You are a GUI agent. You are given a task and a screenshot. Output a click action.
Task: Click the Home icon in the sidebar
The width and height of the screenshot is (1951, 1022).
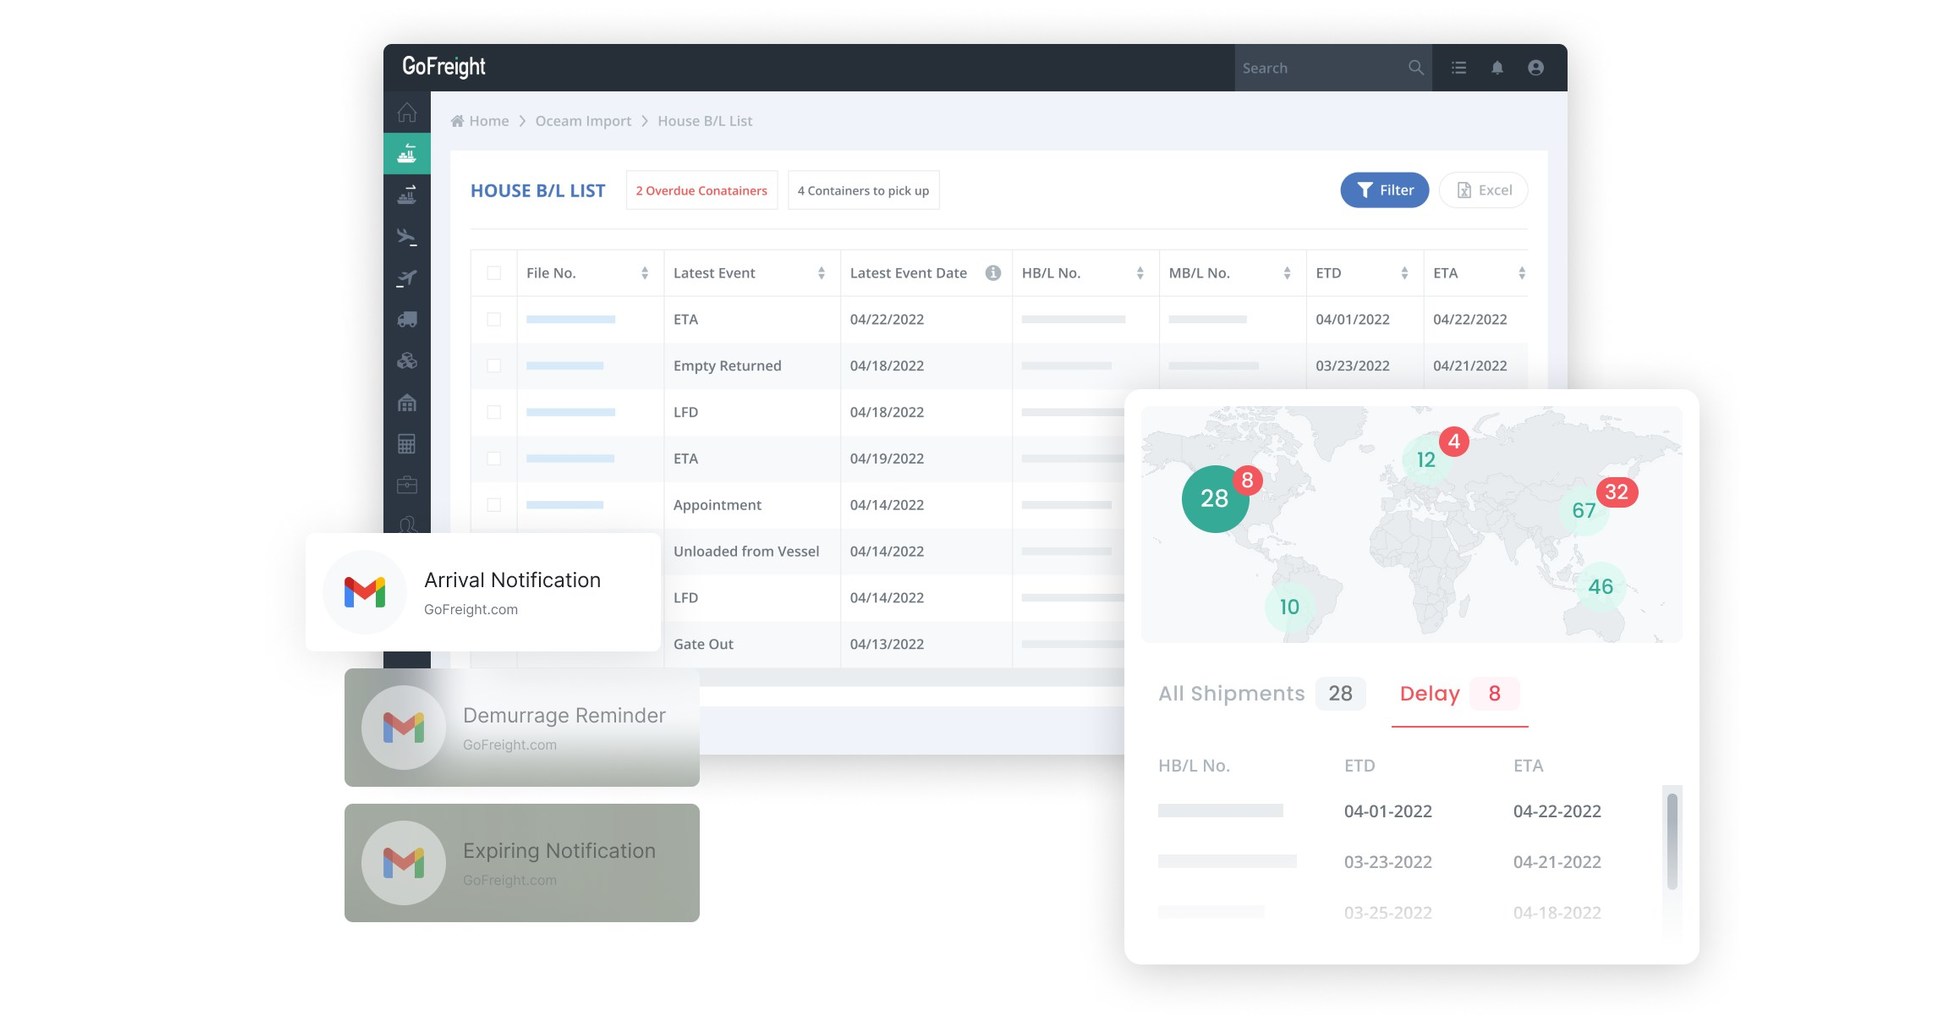click(x=407, y=112)
